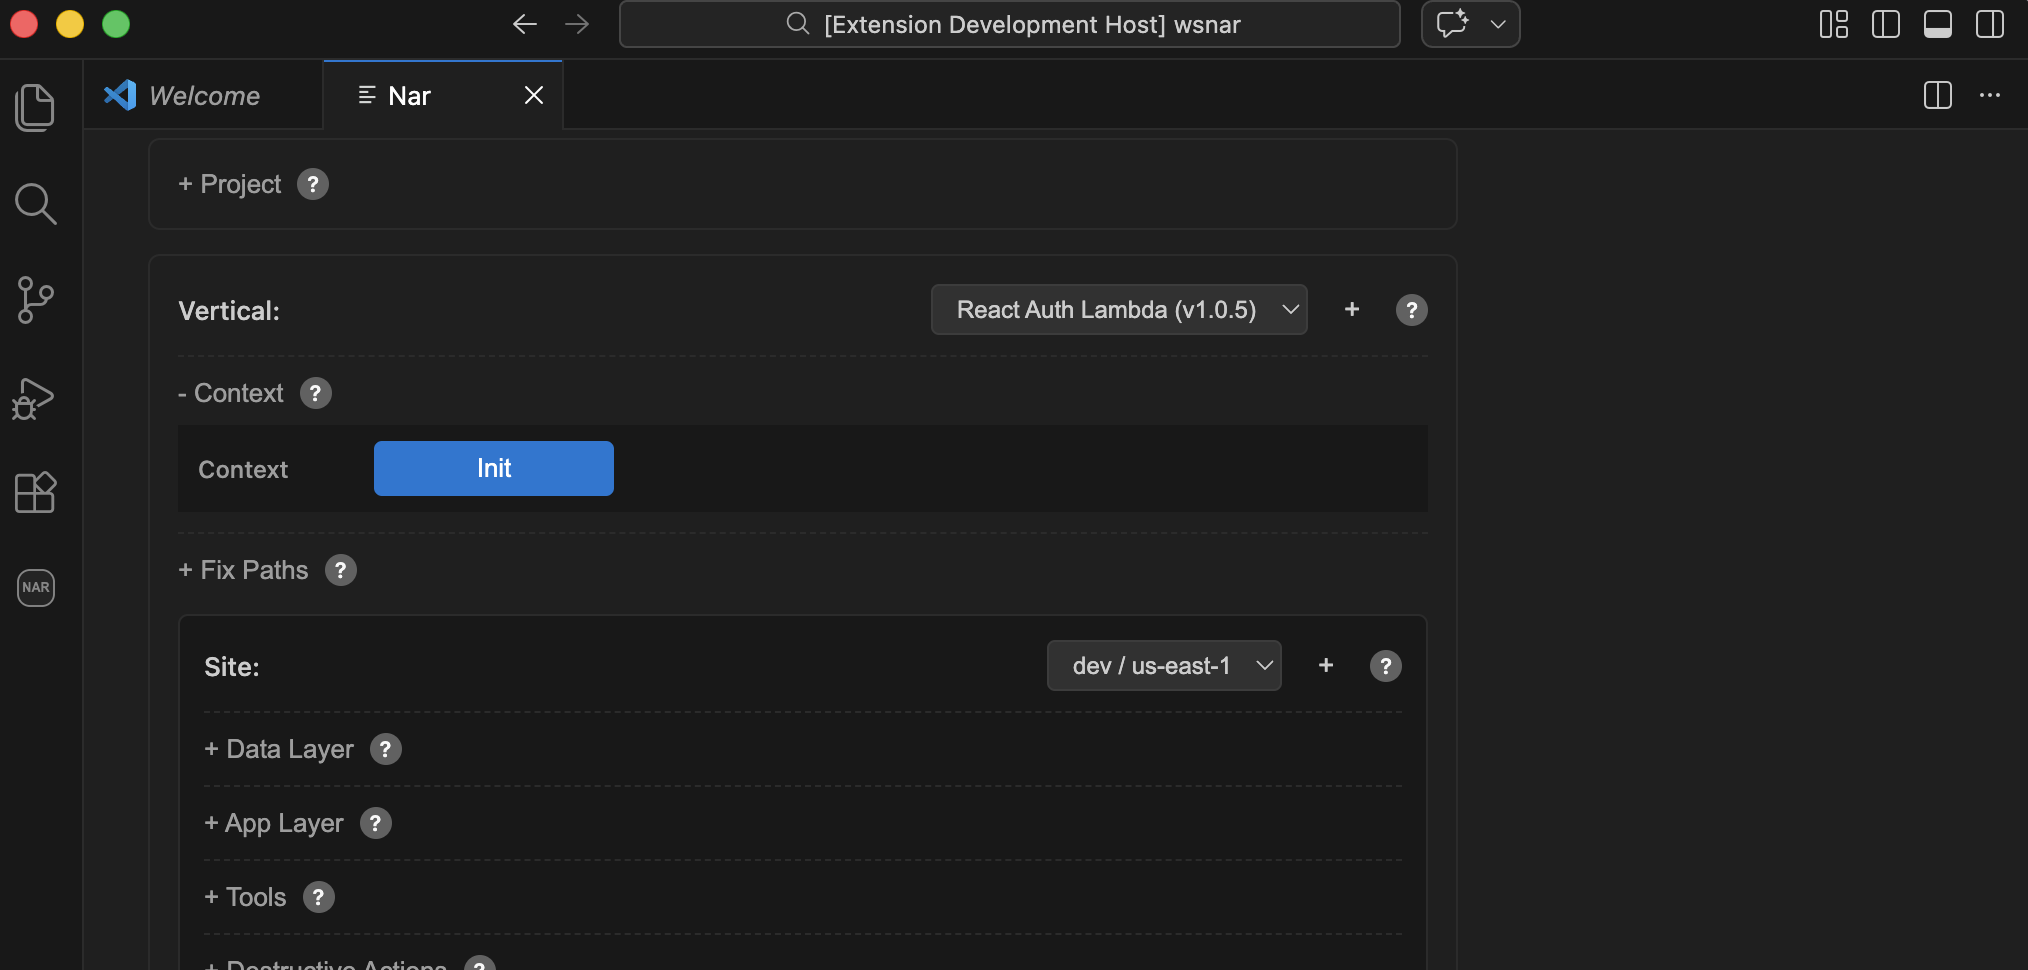Open the Explorer view in activity bar
Image resolution: width=2028 pixels, height=970 pixels.
(35, 107)
